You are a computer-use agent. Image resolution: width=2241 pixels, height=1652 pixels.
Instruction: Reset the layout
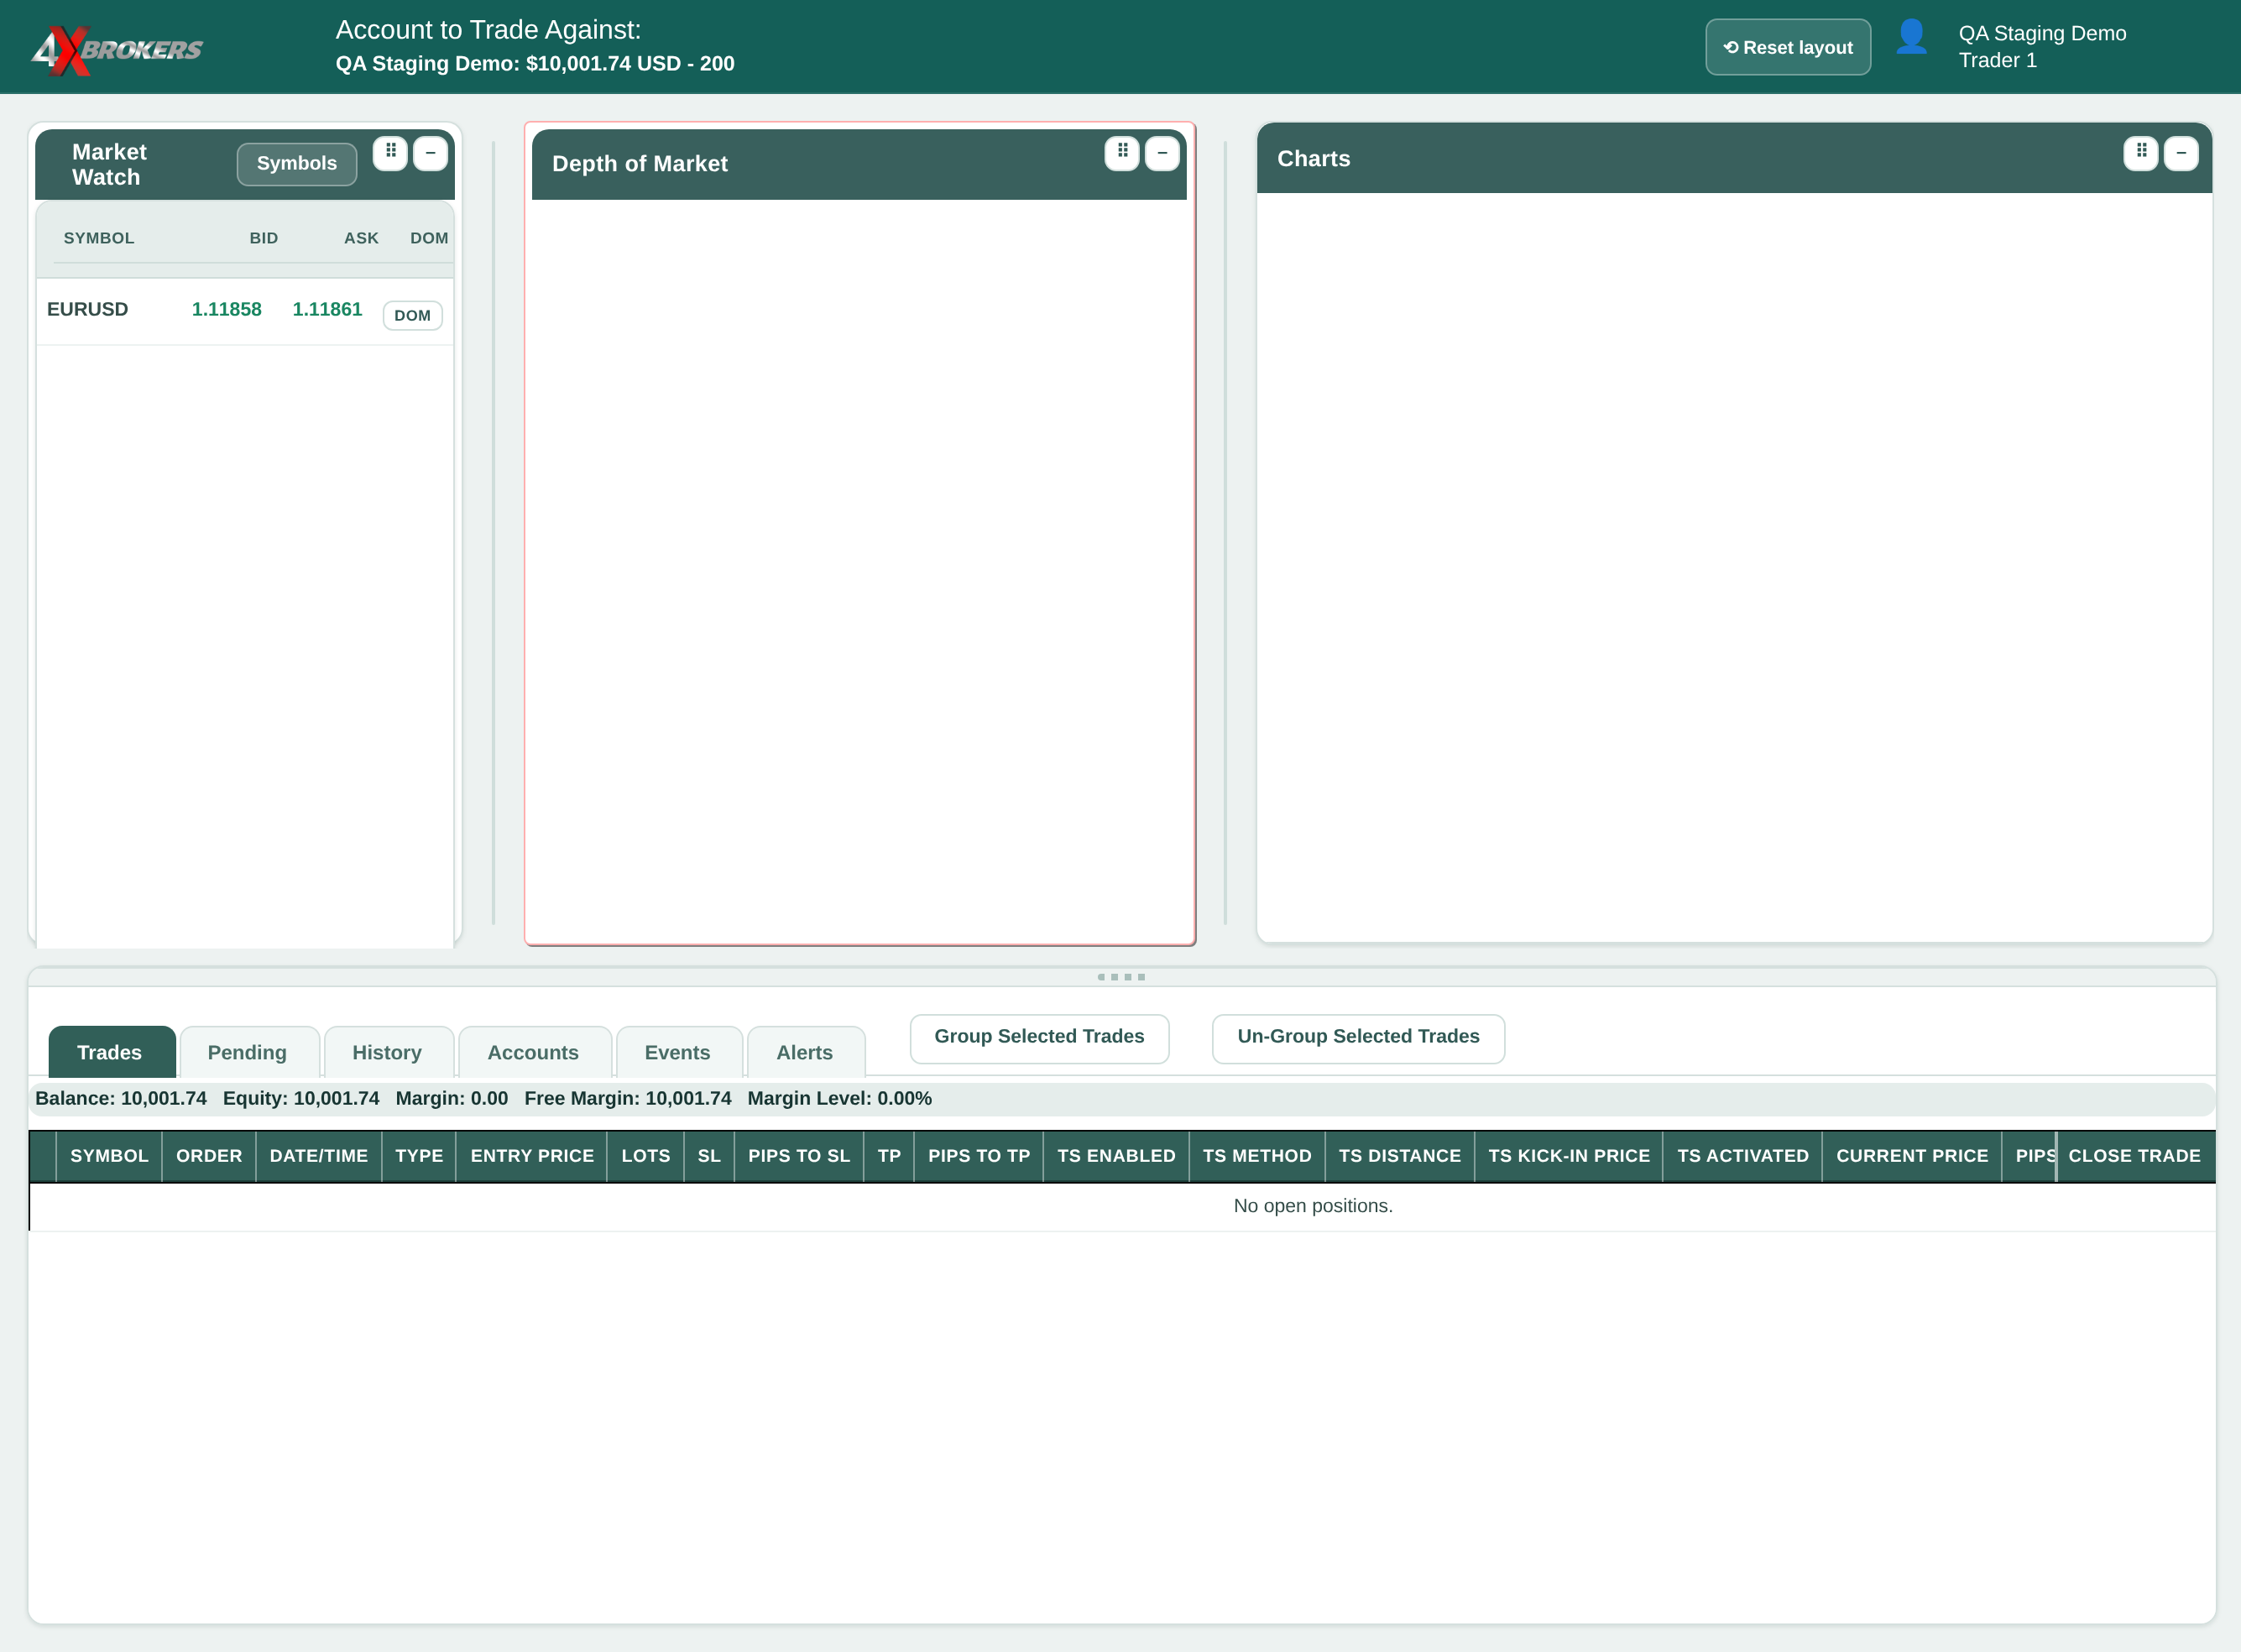coord(1788,47)
